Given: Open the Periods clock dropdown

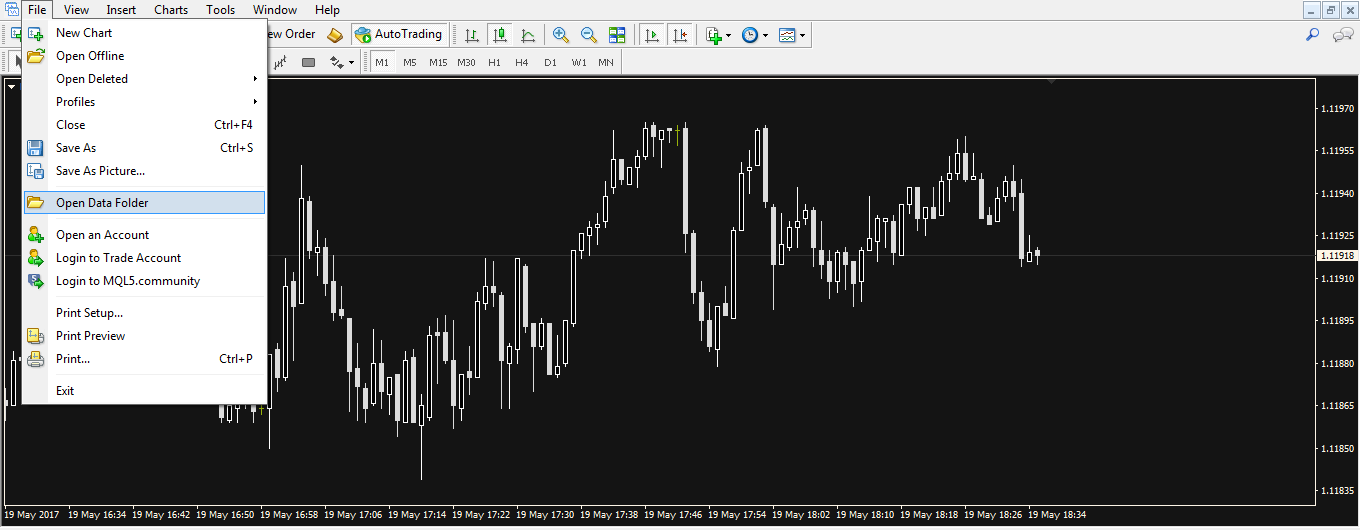Looking at the screenshot, I should (x=755, y=35).
